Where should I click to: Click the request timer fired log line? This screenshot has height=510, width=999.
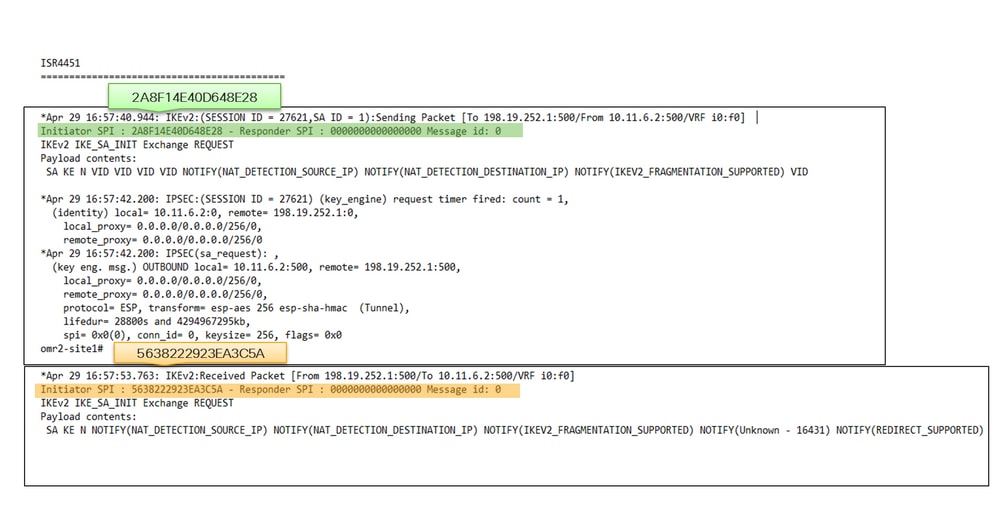[x=305, y=199]
